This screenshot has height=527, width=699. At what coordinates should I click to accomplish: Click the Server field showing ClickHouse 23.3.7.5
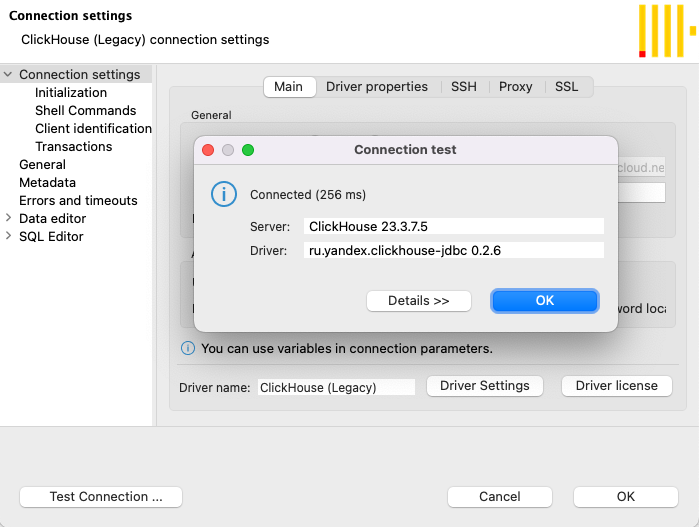point(454,226)
